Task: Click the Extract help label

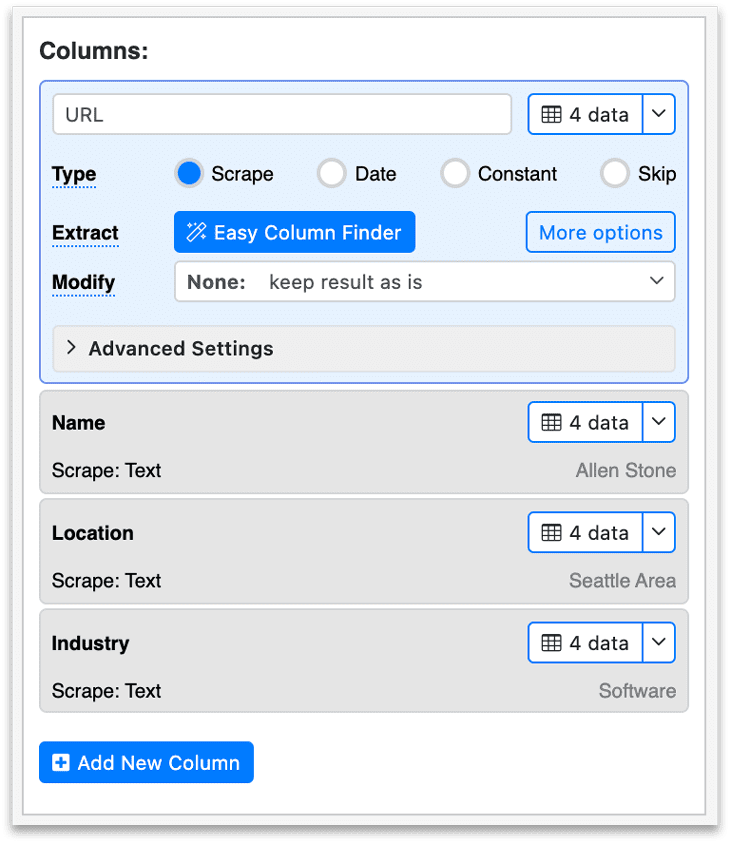Action: pyautogui.click(x=85, y=233)
